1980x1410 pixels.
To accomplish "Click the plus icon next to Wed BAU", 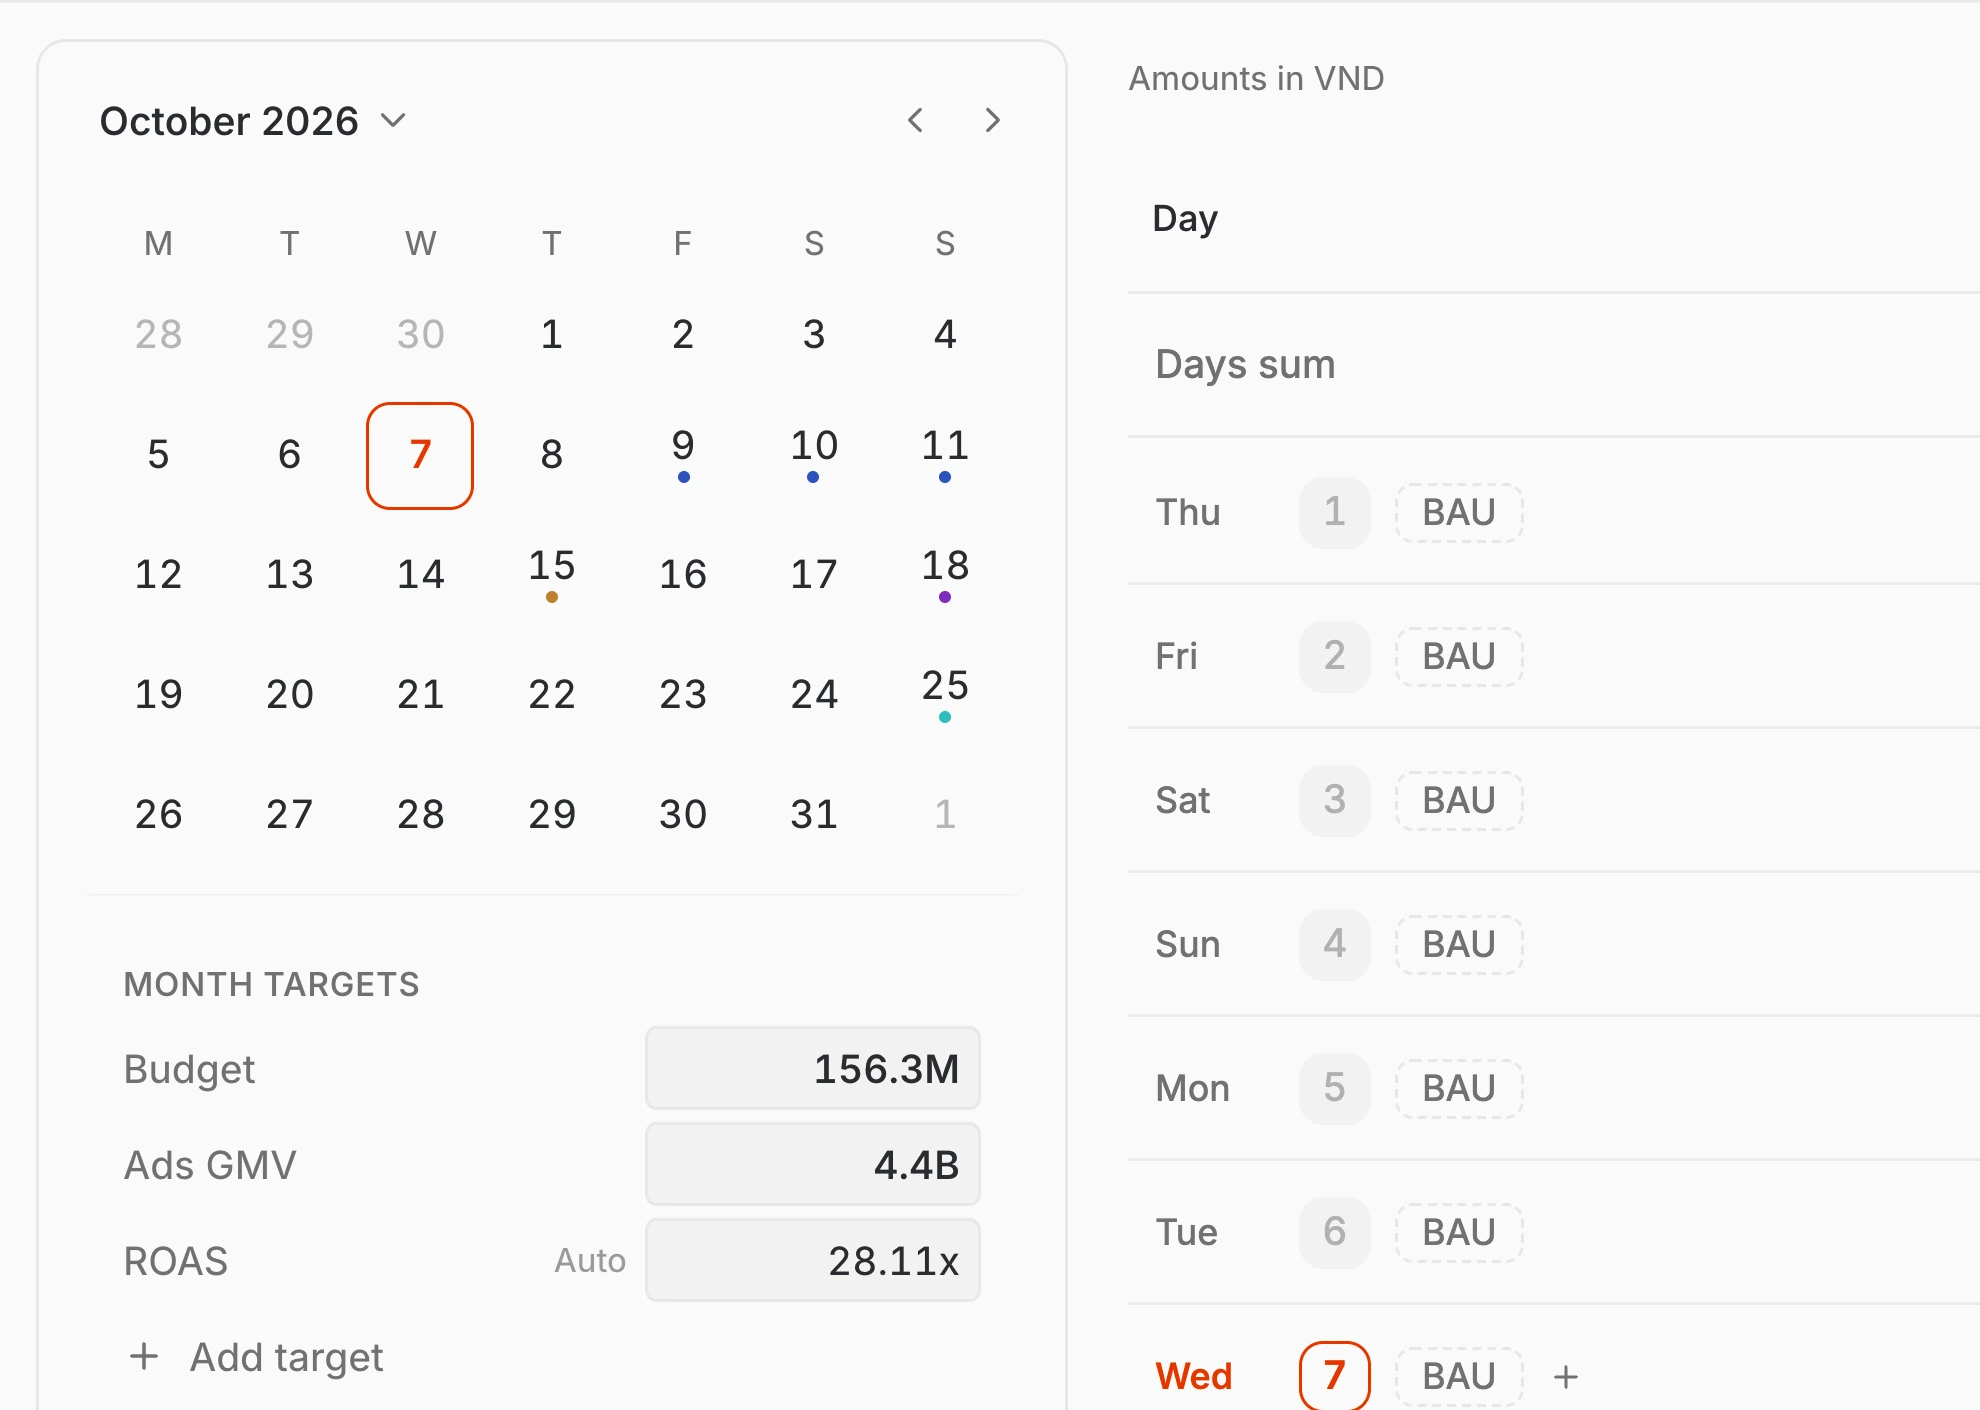I will tap(1566, 1377).
